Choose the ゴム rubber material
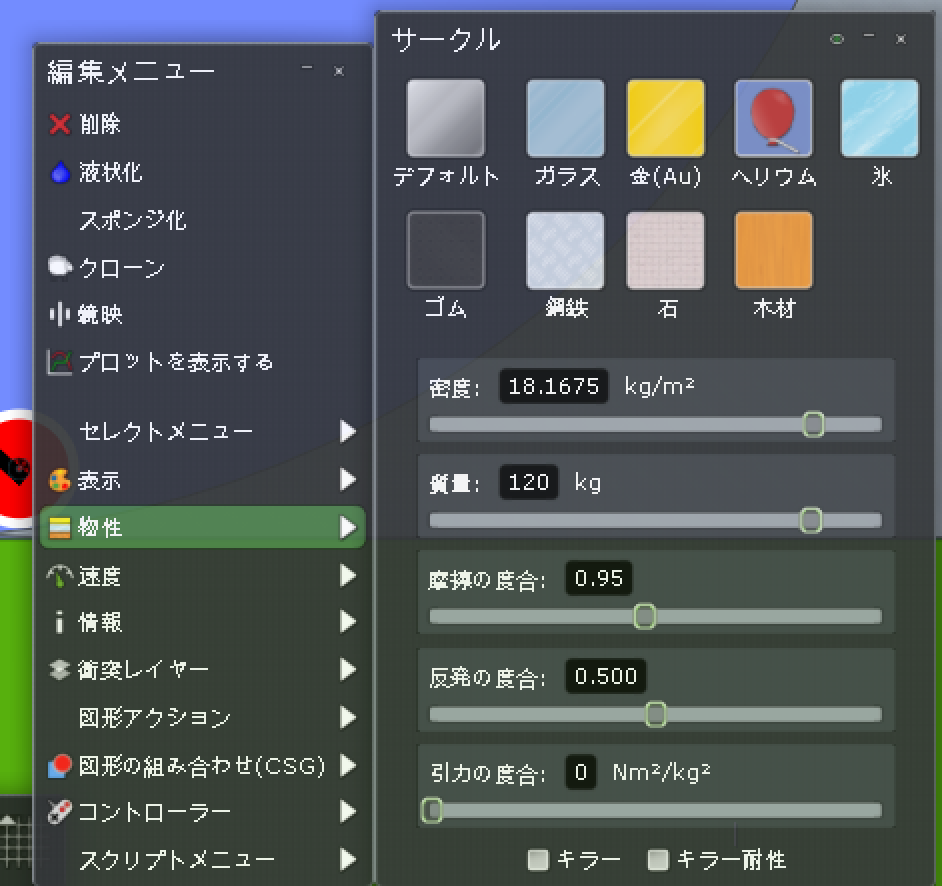This screenshot has width=942, height=886. click(x=446, y=250)
